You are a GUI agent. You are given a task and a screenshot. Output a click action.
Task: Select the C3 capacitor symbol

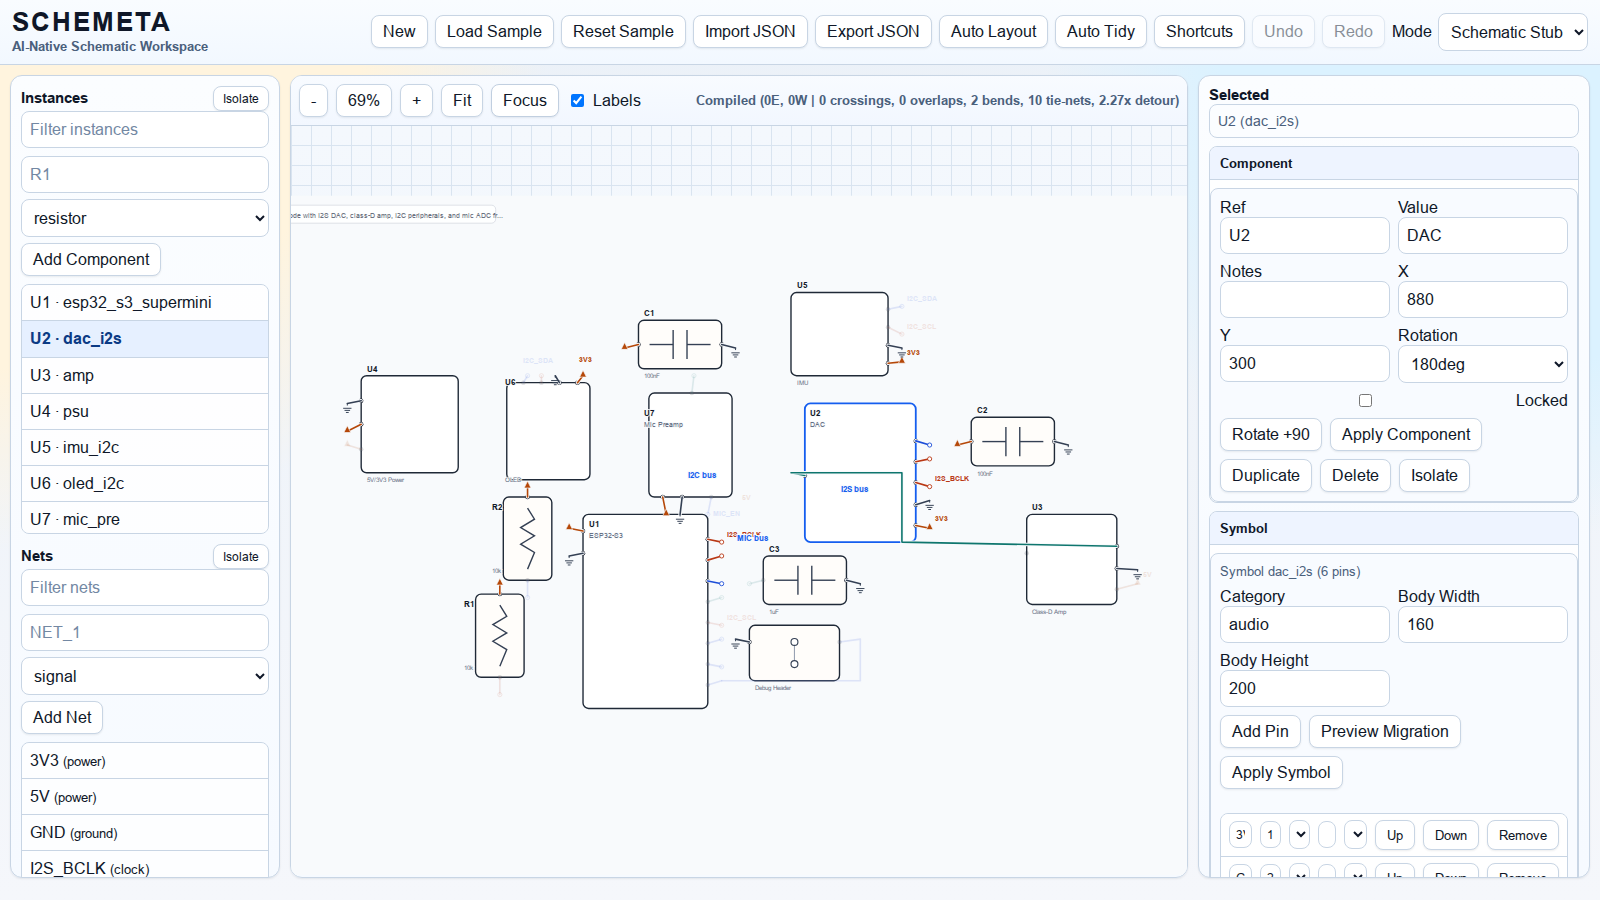pyautogui.click(x=804, y=580)
